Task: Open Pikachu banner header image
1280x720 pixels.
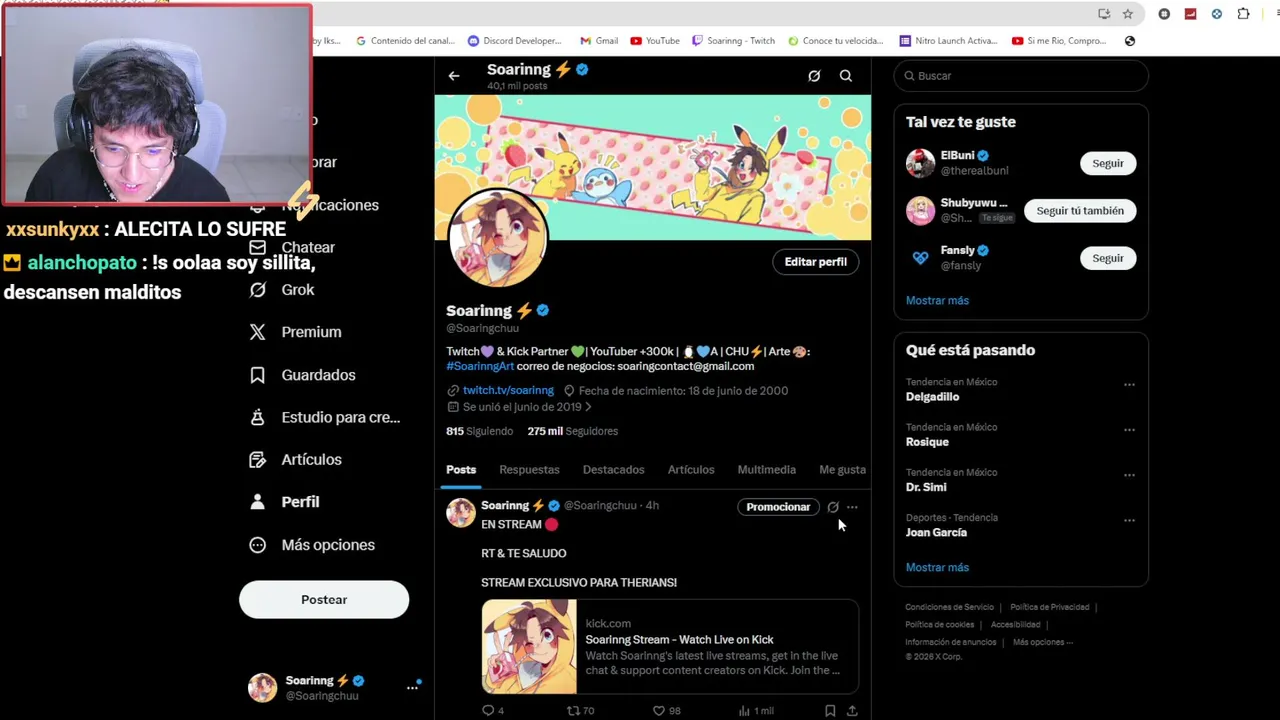Action: pos(653,167)
